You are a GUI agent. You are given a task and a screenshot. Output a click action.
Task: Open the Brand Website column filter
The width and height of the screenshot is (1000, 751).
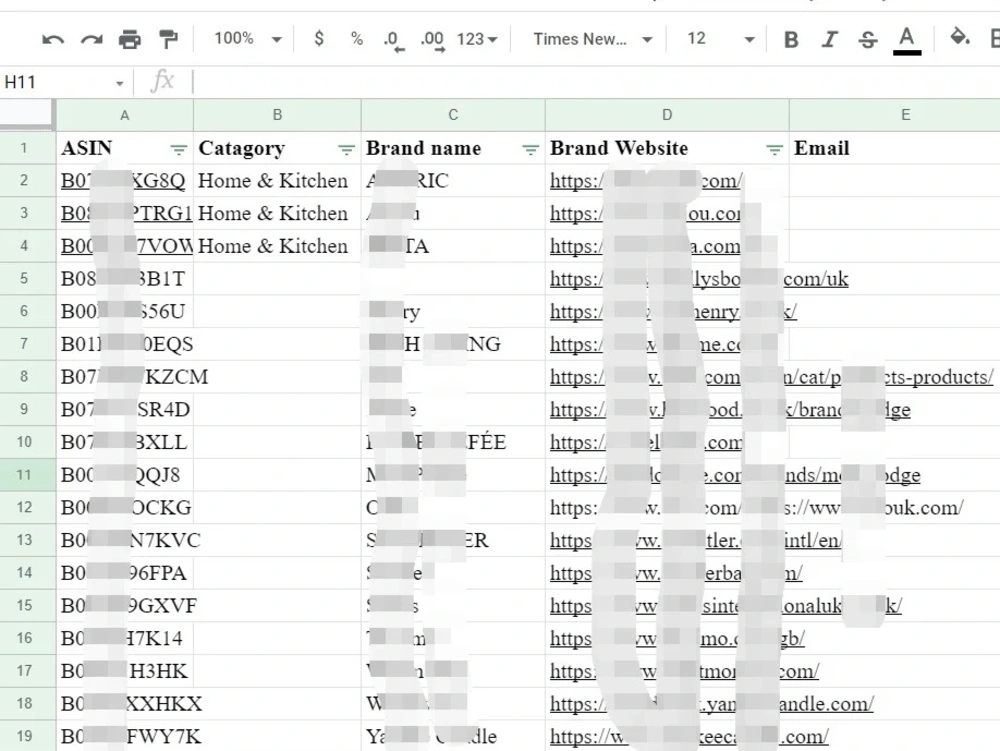tap(774, 150)
